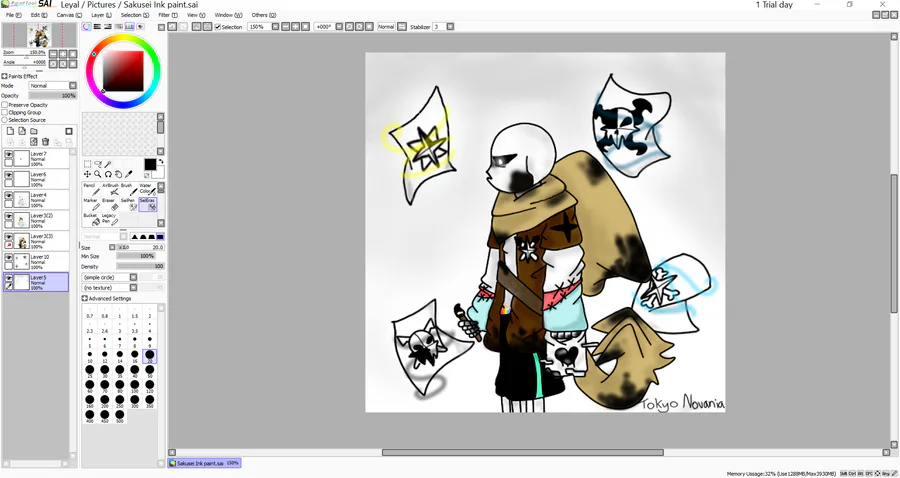Collapse the Paints Effect section
Image resolution: width=900 pixels, height=478 pixels.
click(4, 76)
